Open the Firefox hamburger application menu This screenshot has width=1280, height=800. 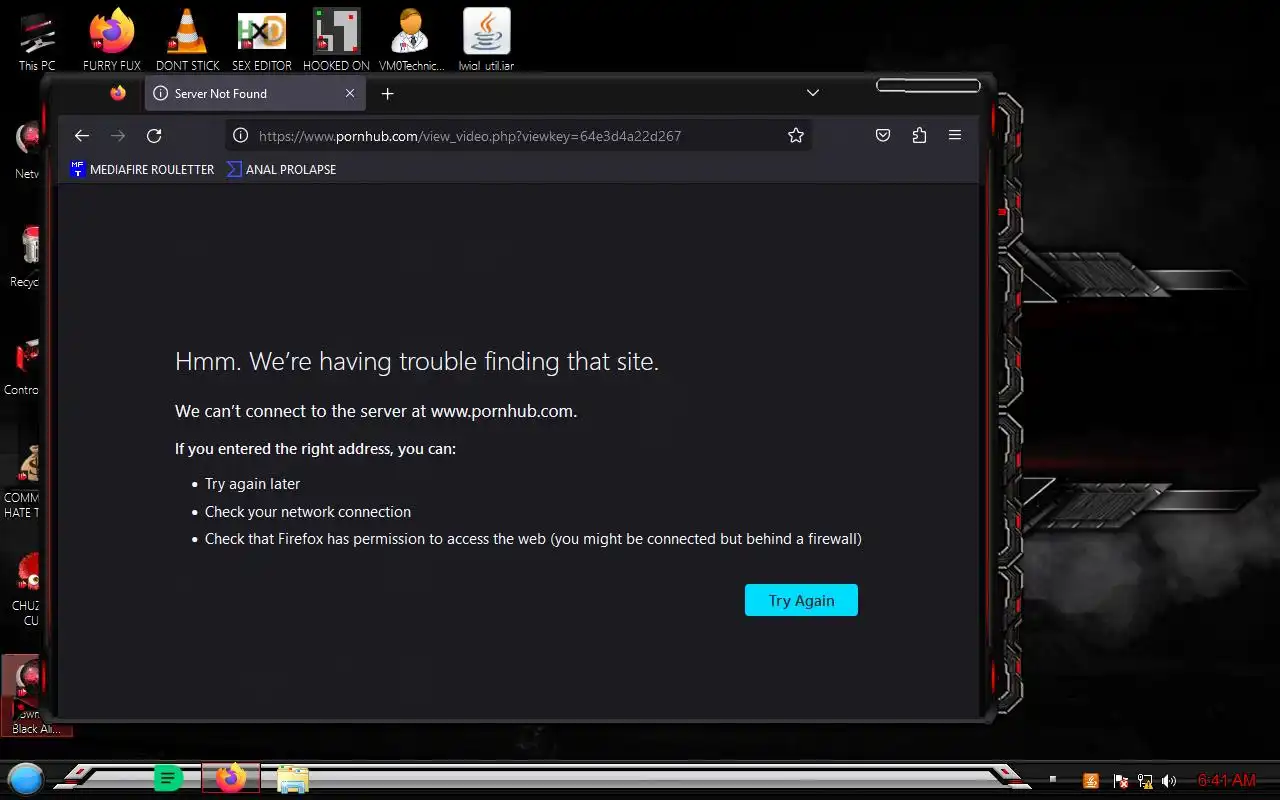(955, 136)
